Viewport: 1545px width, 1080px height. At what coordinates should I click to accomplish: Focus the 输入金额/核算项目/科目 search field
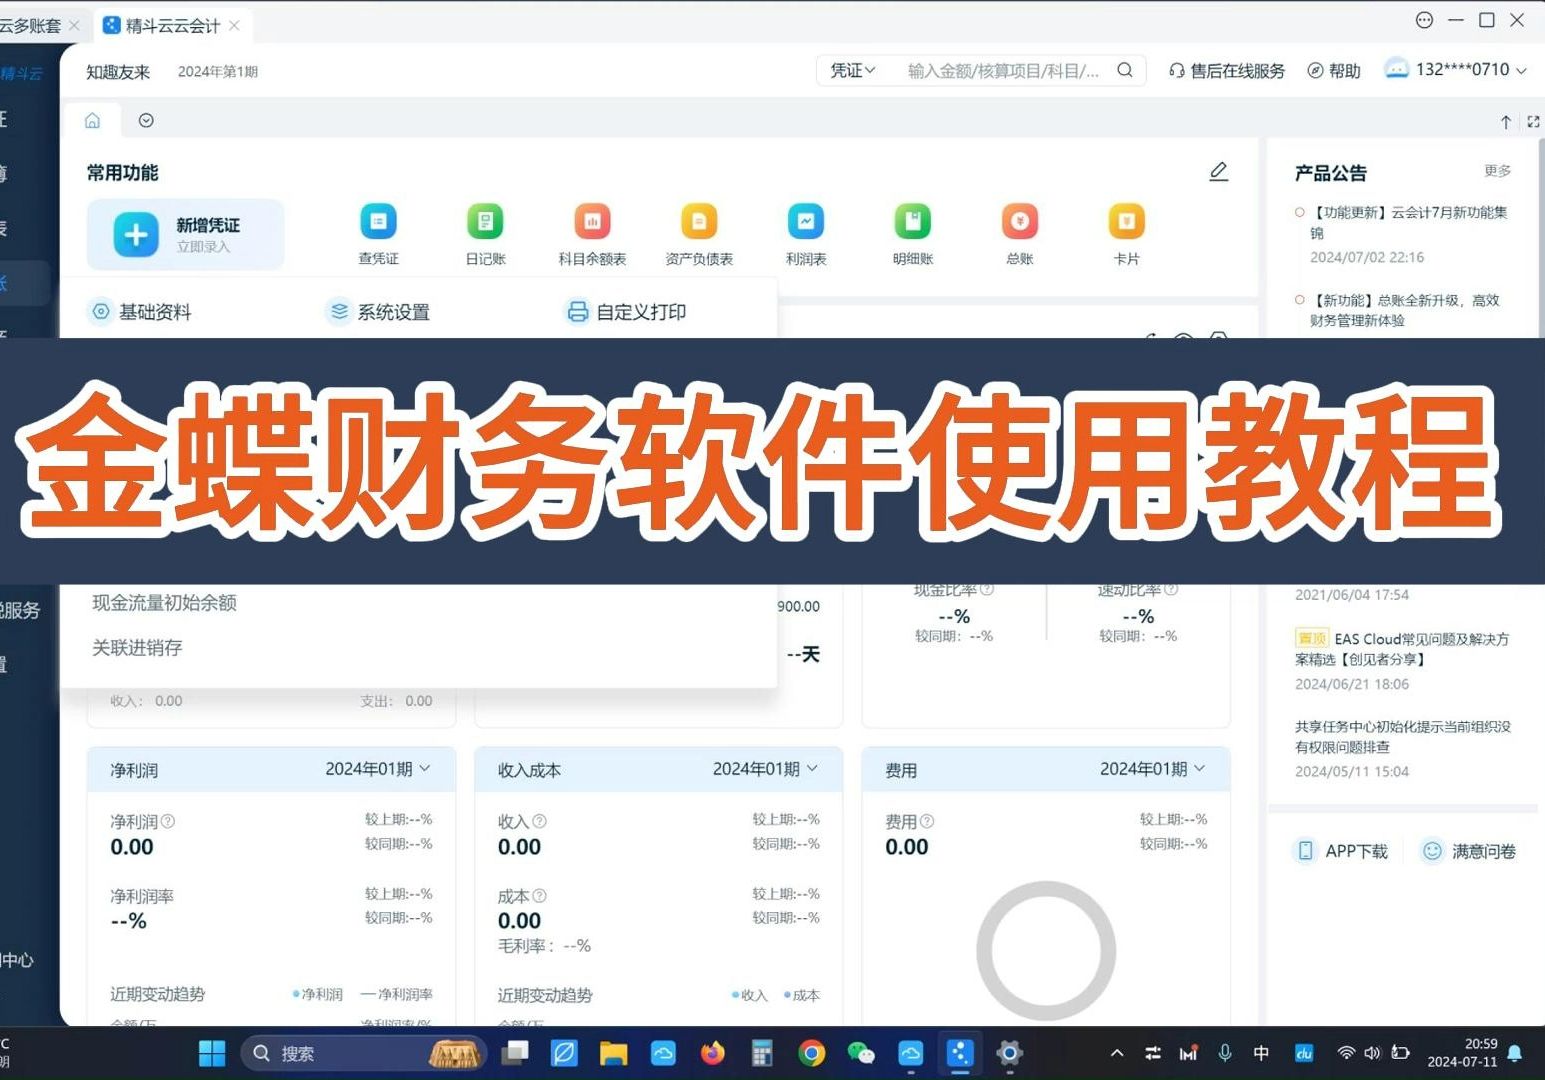point(1003,70)
